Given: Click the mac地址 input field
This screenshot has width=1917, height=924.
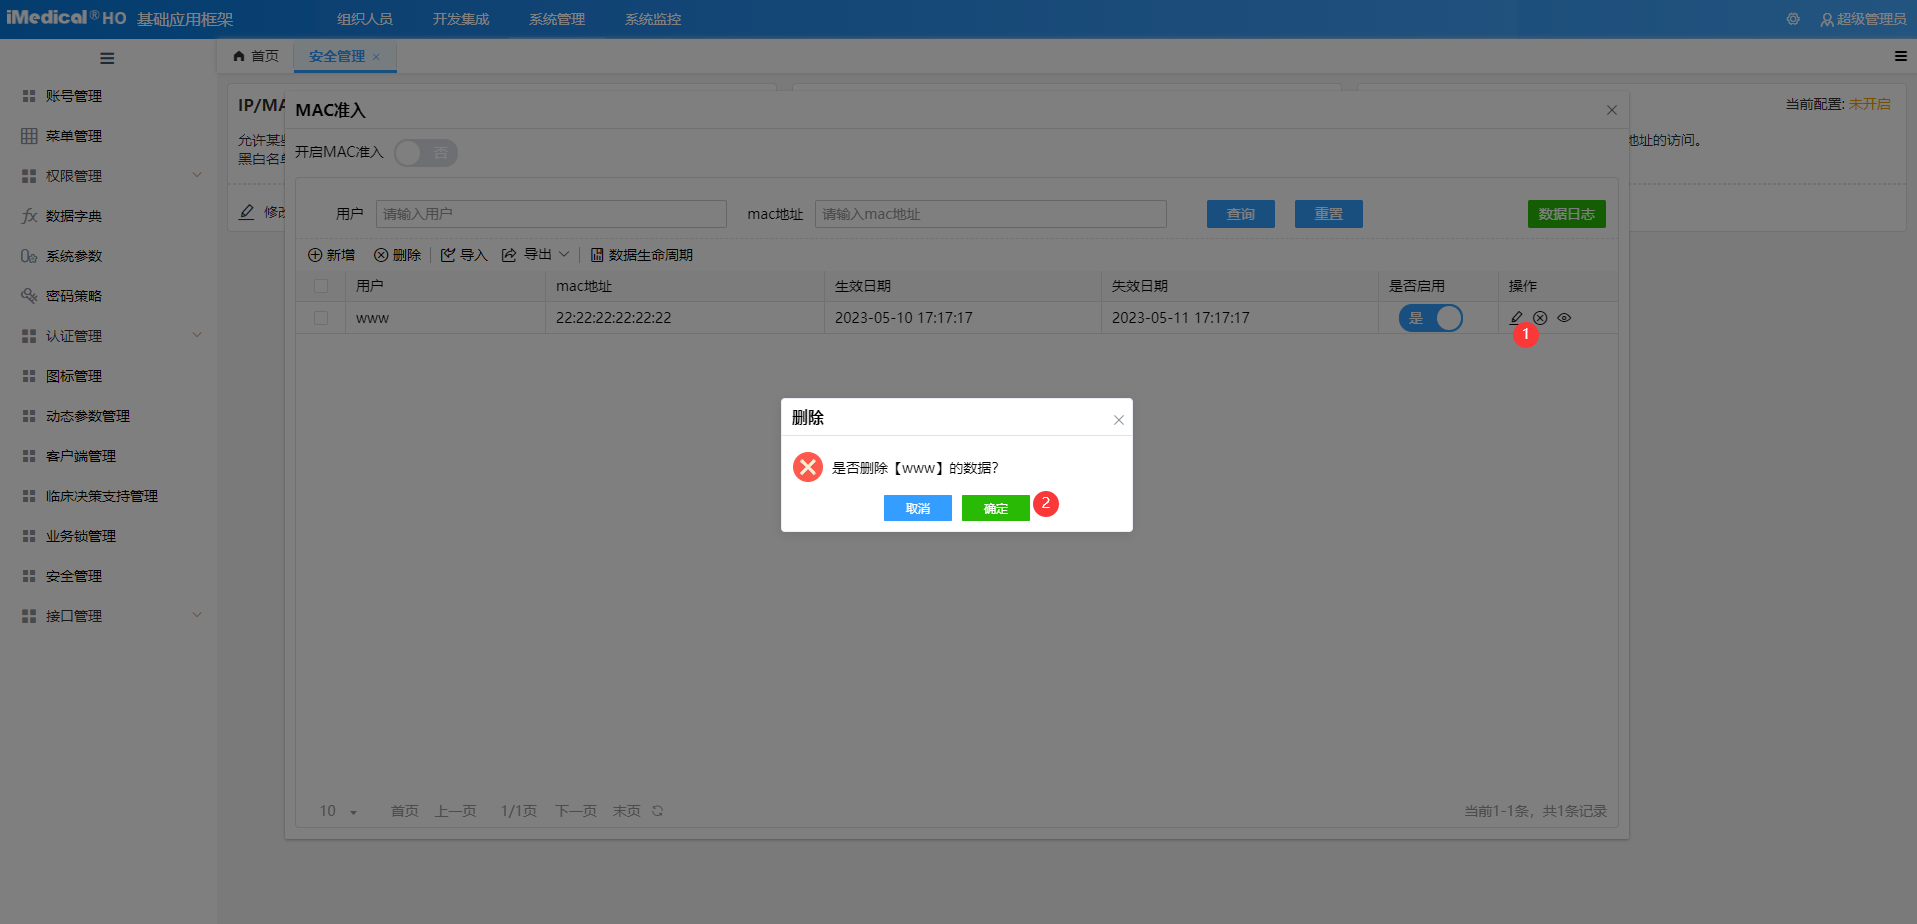Looking at the screenshot, I should (990, 214).
